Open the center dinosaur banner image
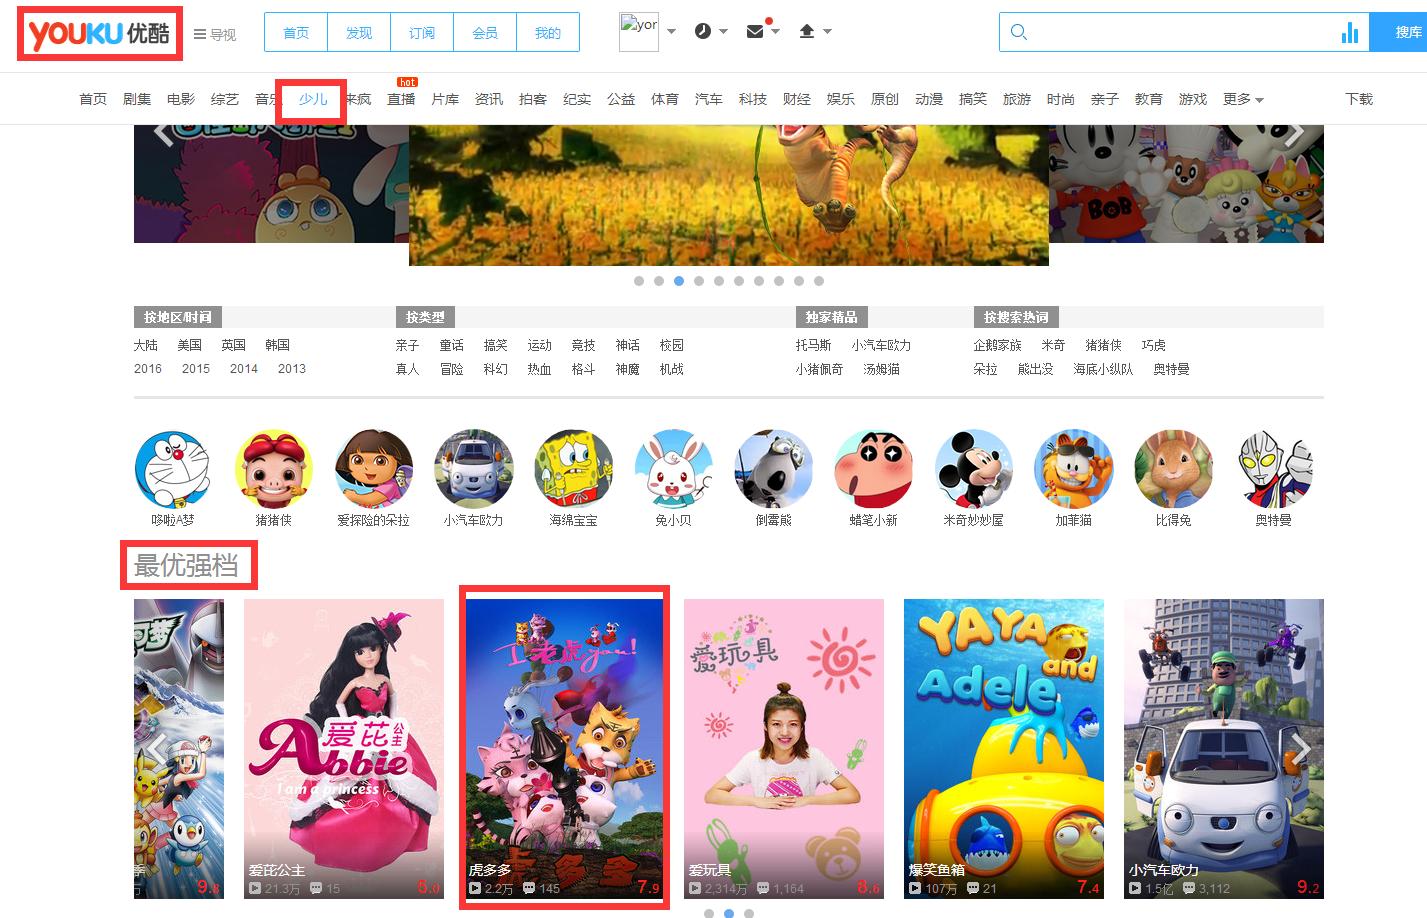Screen dimensions: 1427x918 point(729,195)
